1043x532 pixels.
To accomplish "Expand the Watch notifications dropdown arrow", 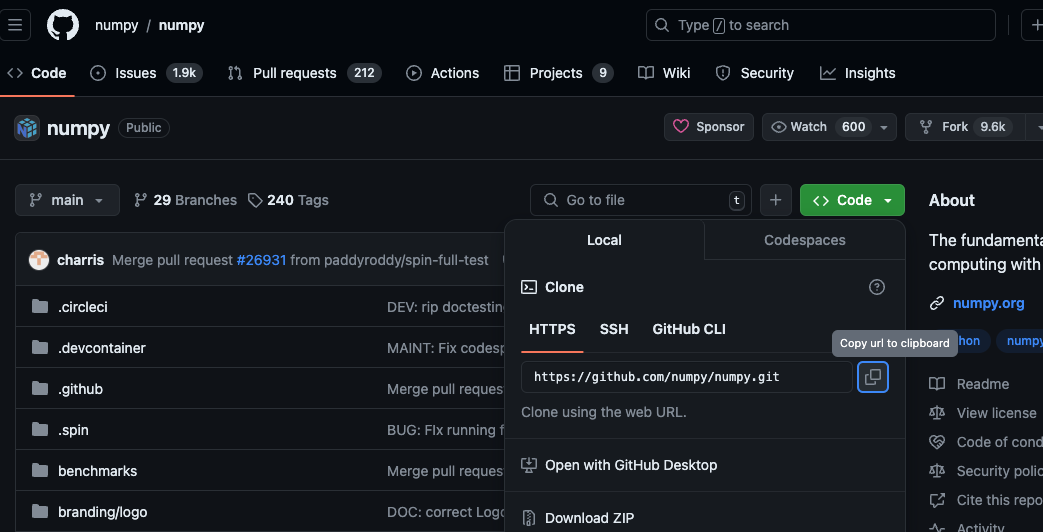I will pyautogui.click(x=884, y=127).
